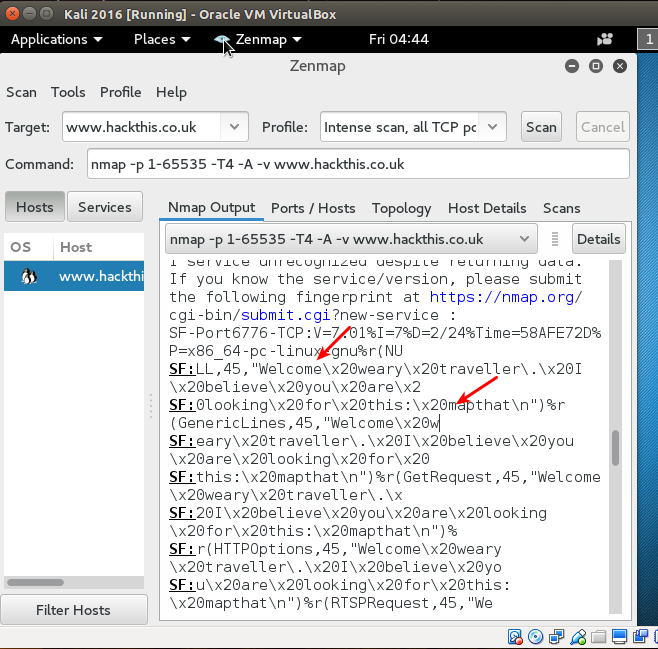The image size is (658, 649).
Task: Click the VirtualBox network adapters icon
Action: pos(556,637)
